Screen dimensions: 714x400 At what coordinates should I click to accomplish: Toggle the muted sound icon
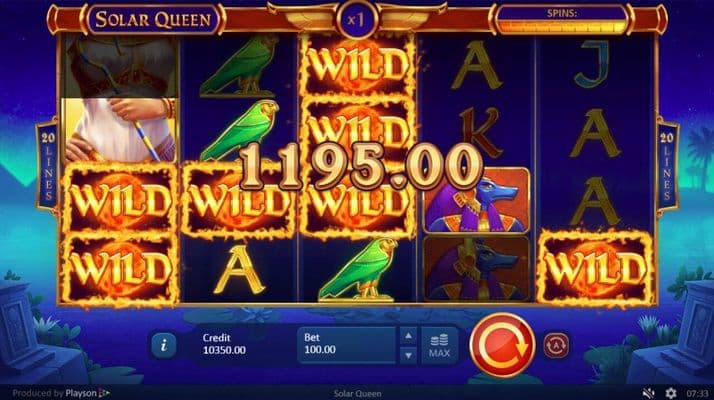[x=648, y=393]
